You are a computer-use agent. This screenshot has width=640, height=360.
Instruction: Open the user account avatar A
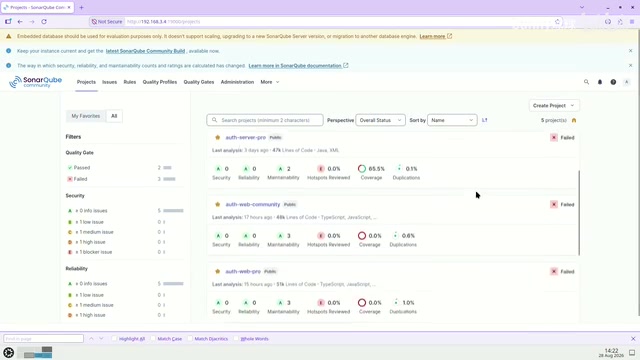point(627,82)
